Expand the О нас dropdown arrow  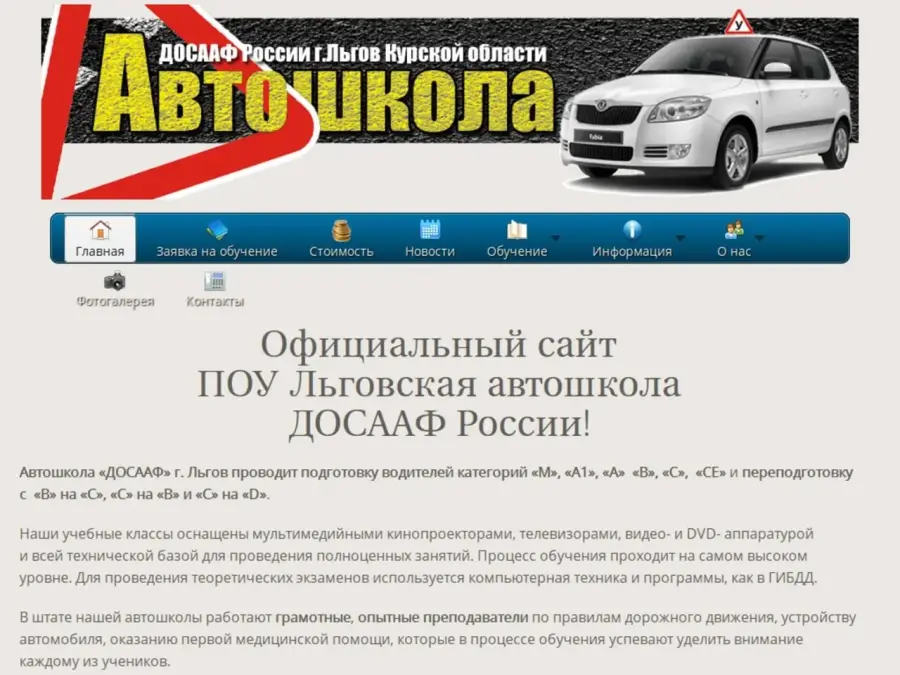coord(759,238)
